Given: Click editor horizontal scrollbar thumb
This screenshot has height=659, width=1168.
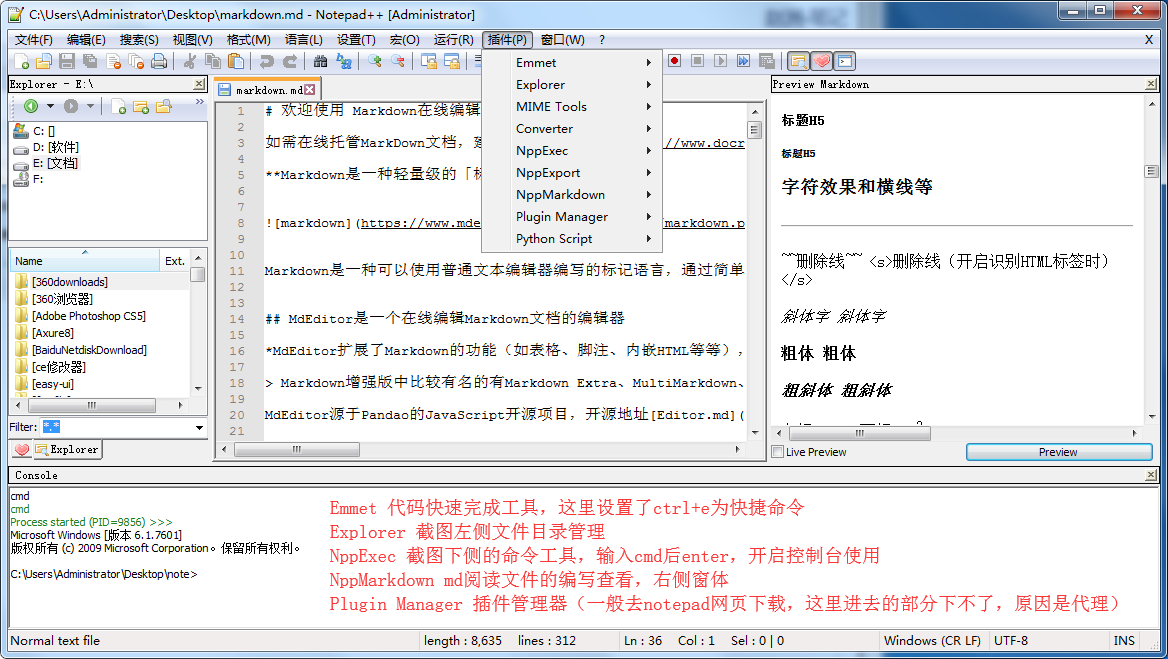Looking at the screenshot, I should [296, 450].
